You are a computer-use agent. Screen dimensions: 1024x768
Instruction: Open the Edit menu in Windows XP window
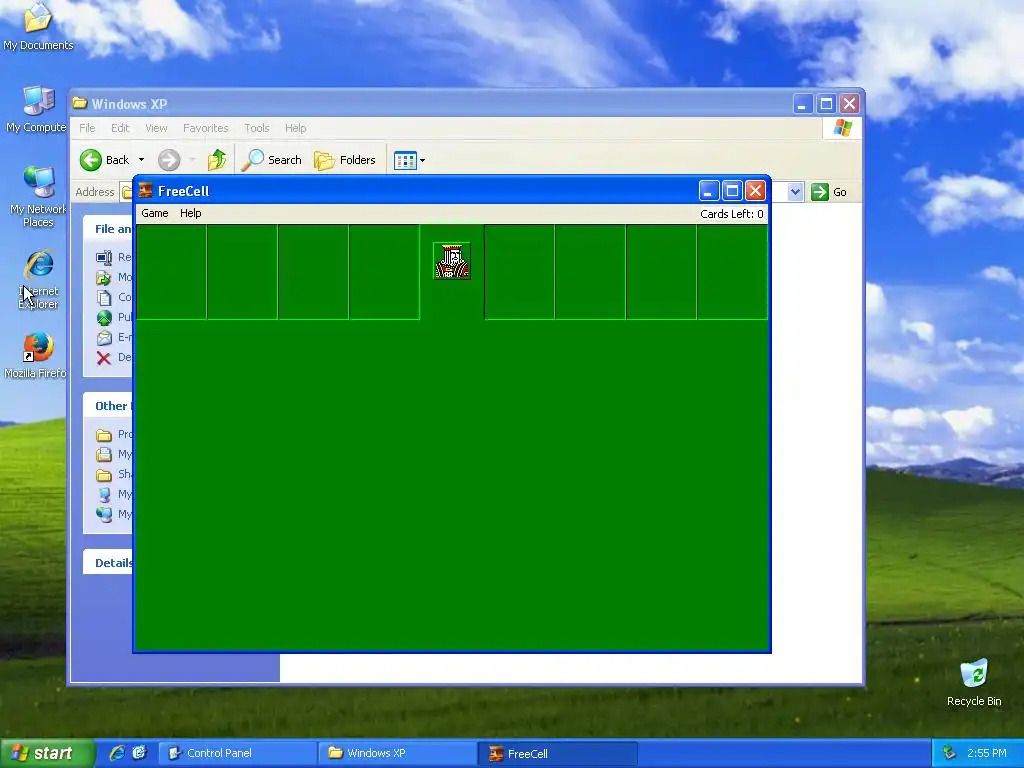click(x=120, y=128)
